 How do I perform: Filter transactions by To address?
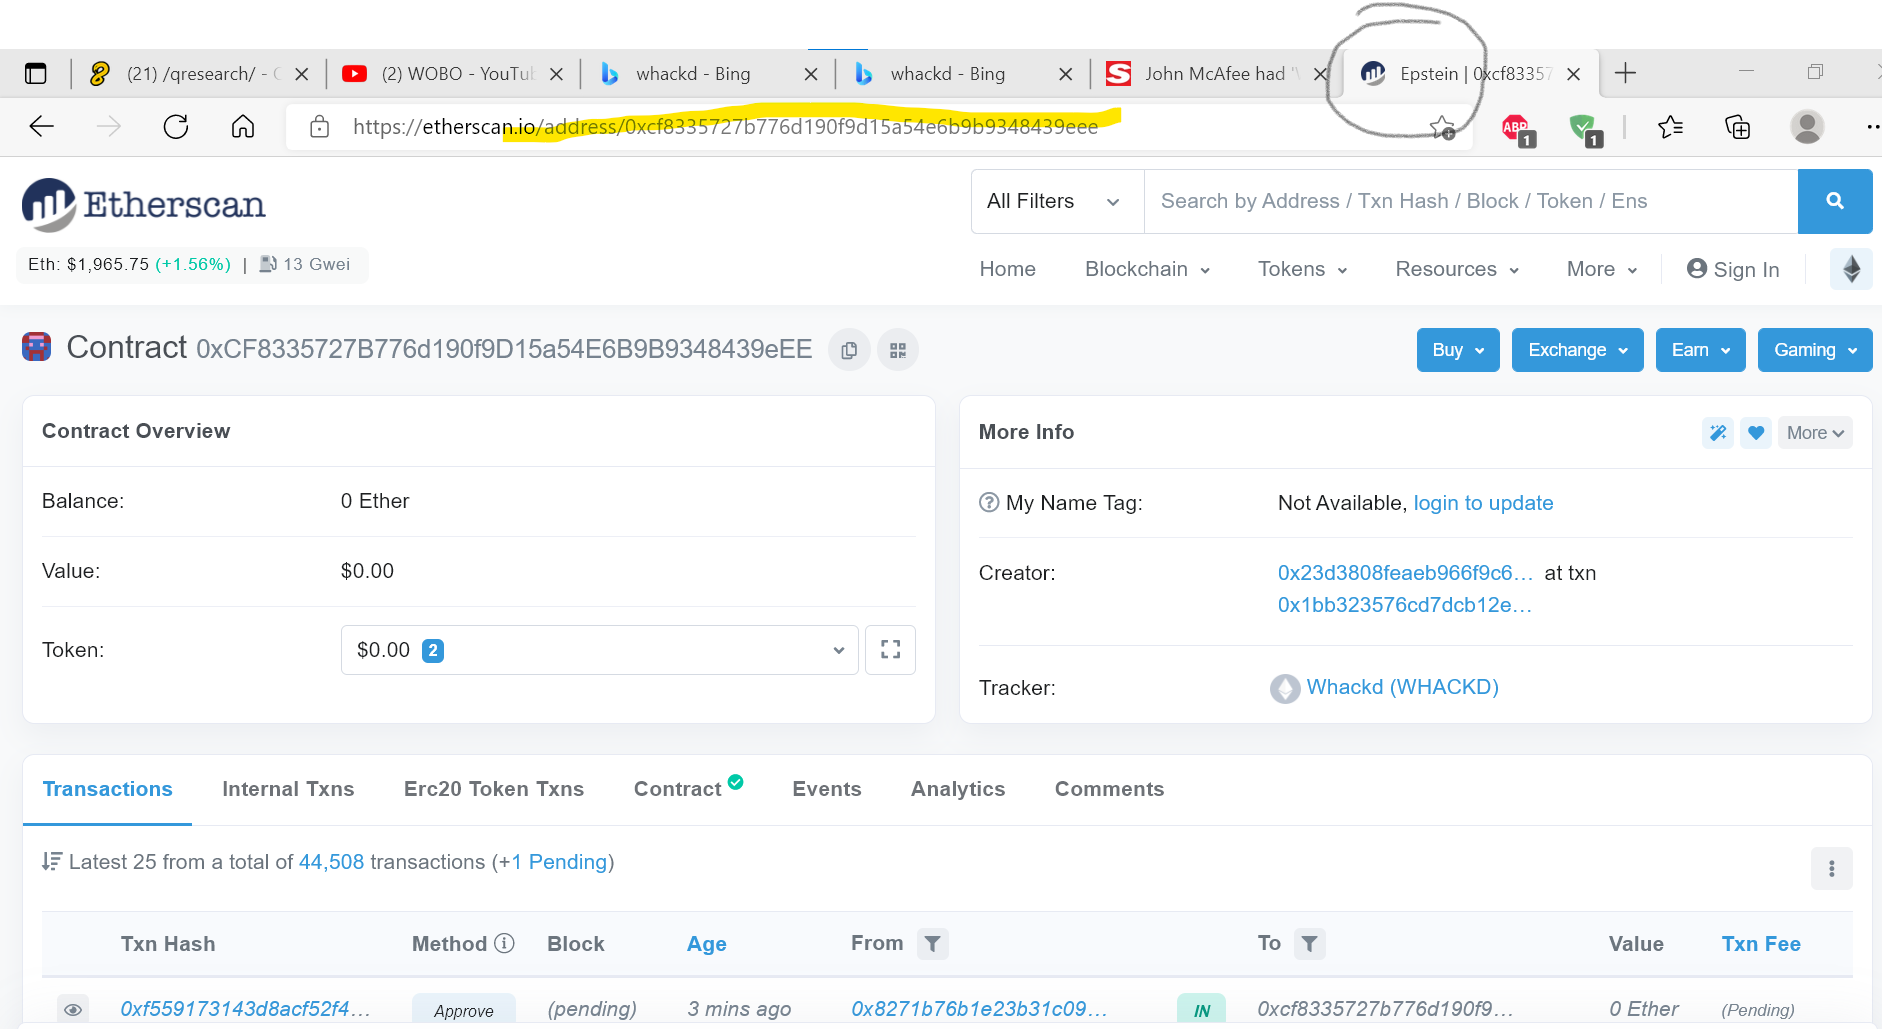pos(1310,944)
